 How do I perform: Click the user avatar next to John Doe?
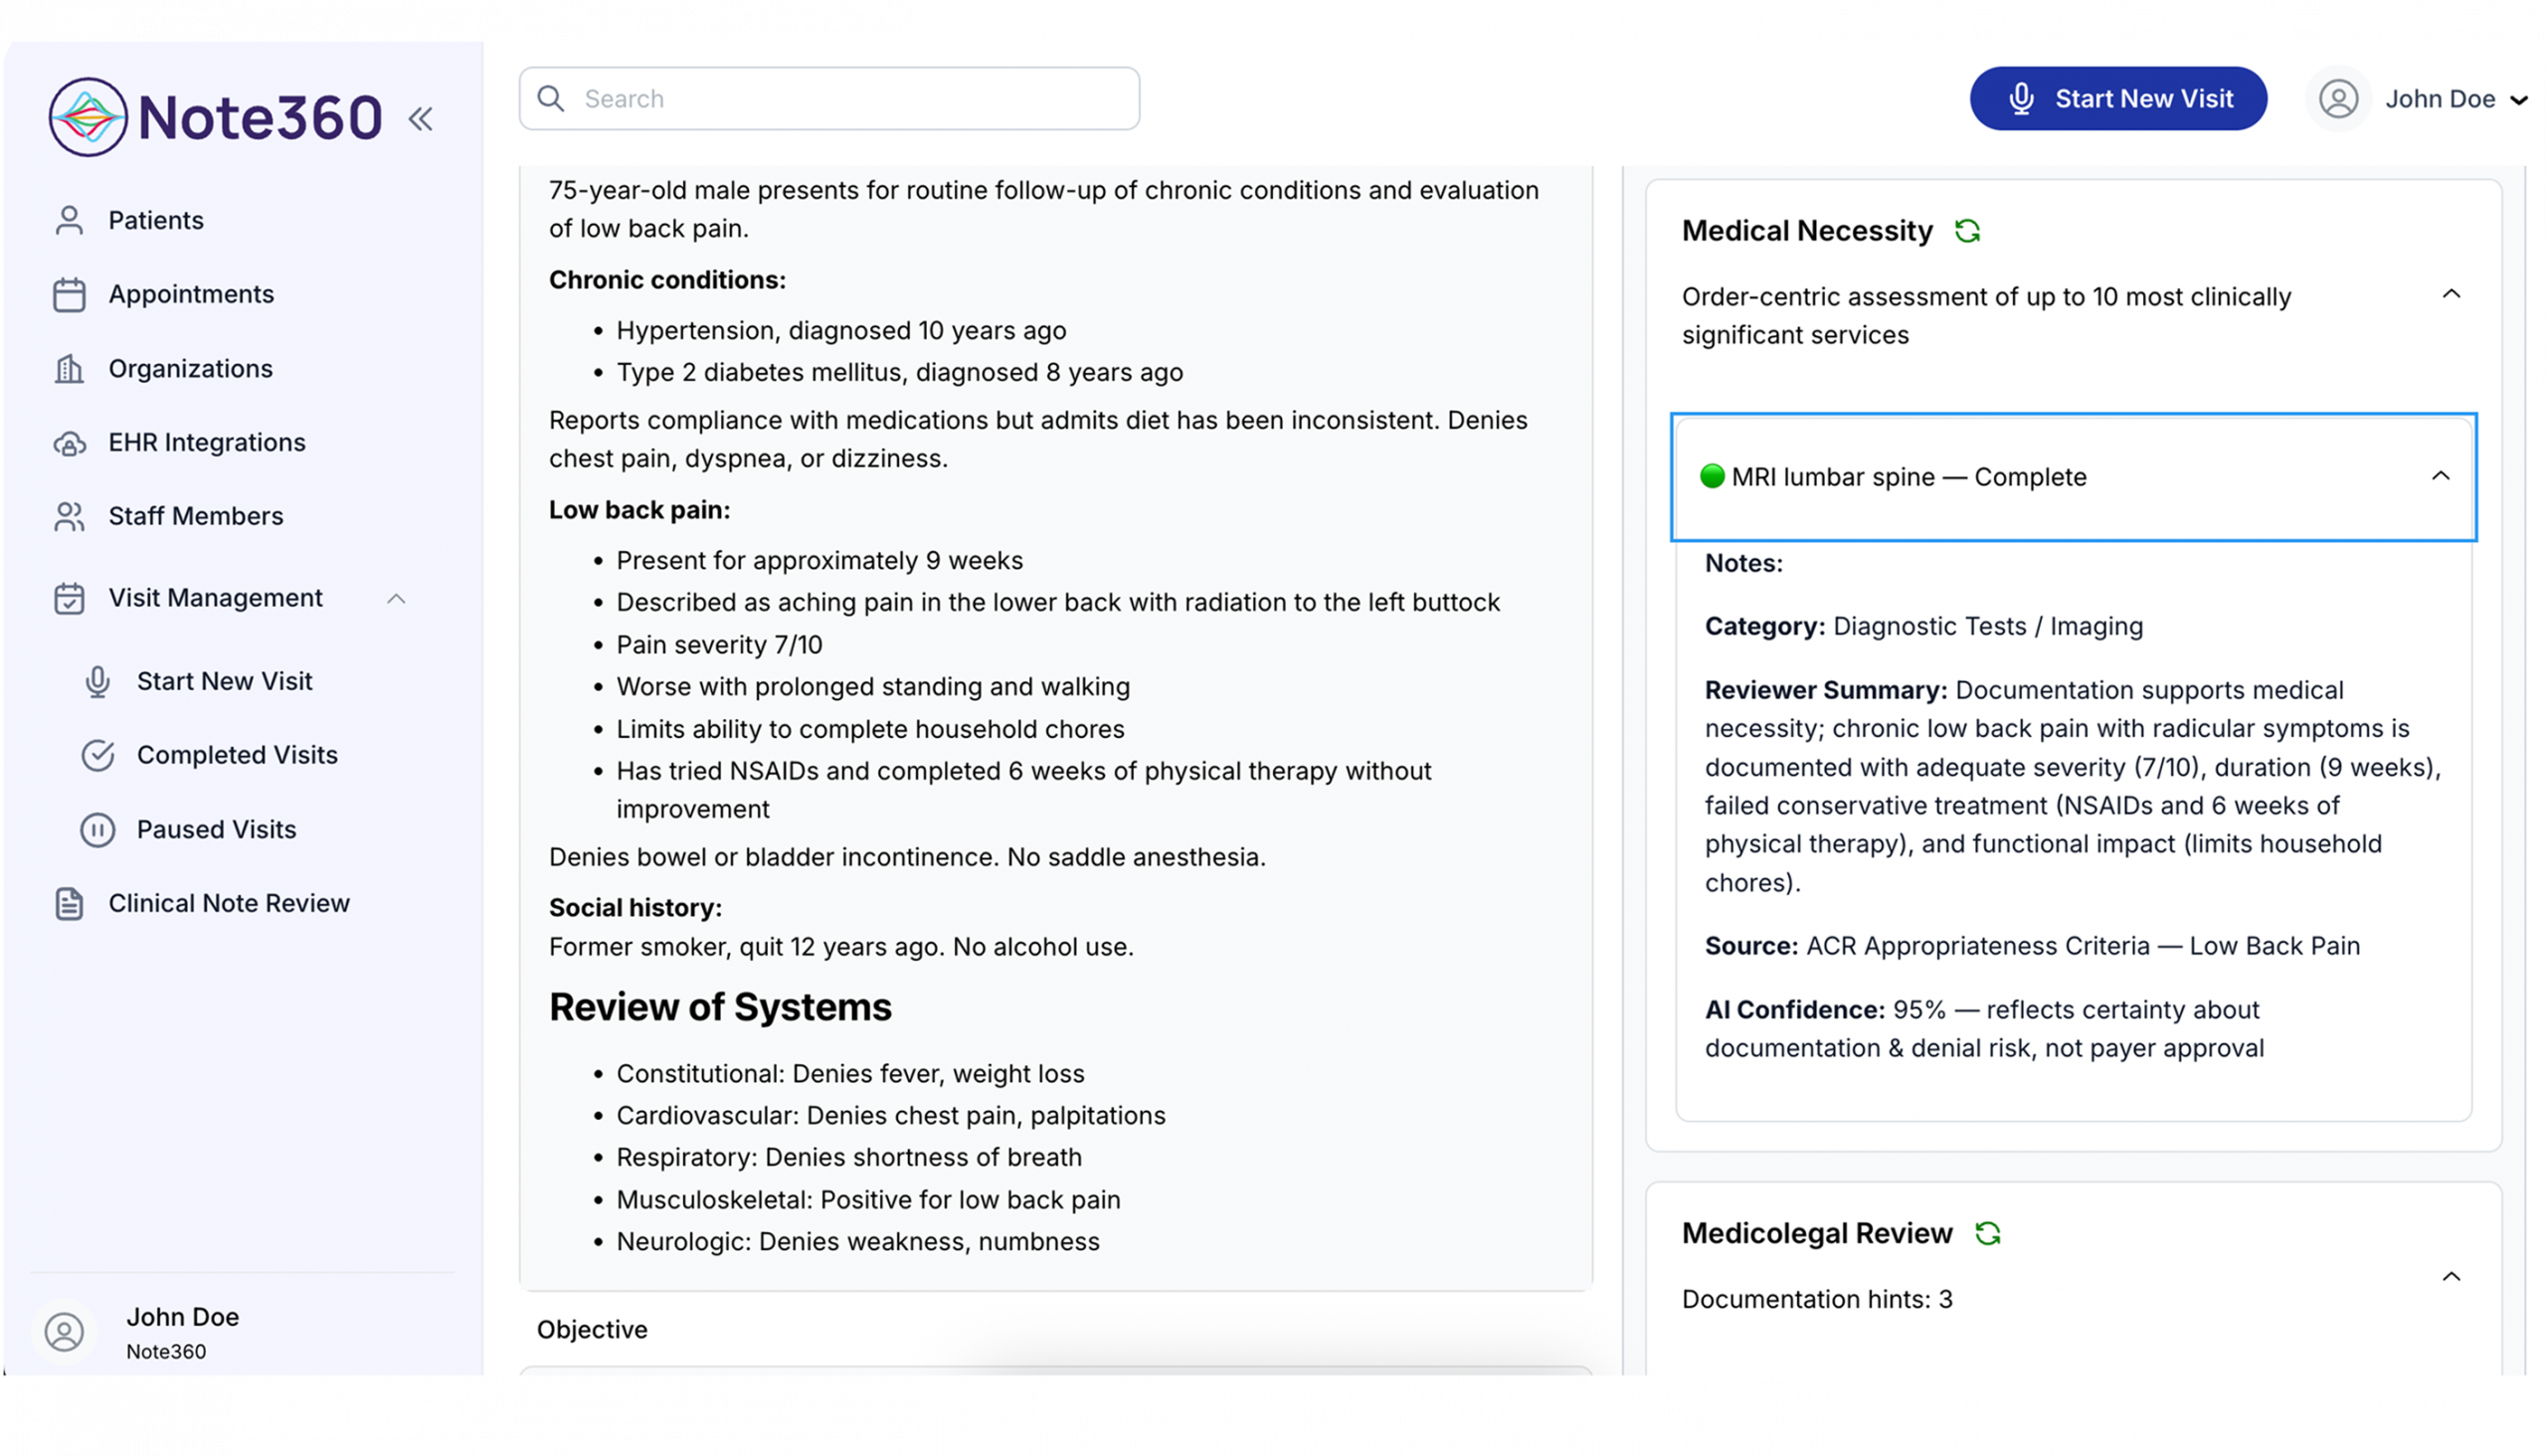(x=2338, y=99)
